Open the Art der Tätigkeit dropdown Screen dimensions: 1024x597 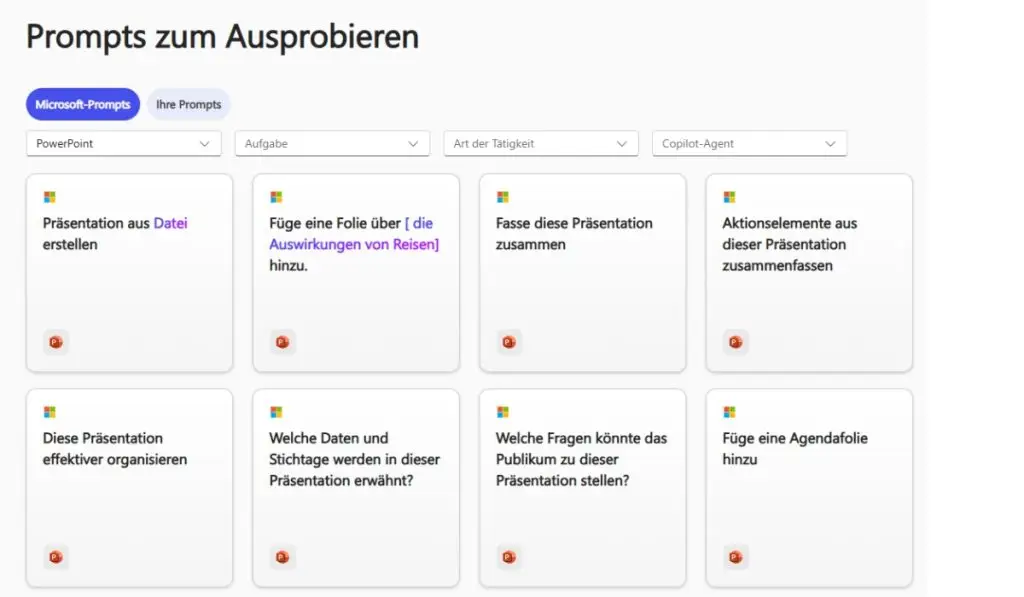[541, 144]
